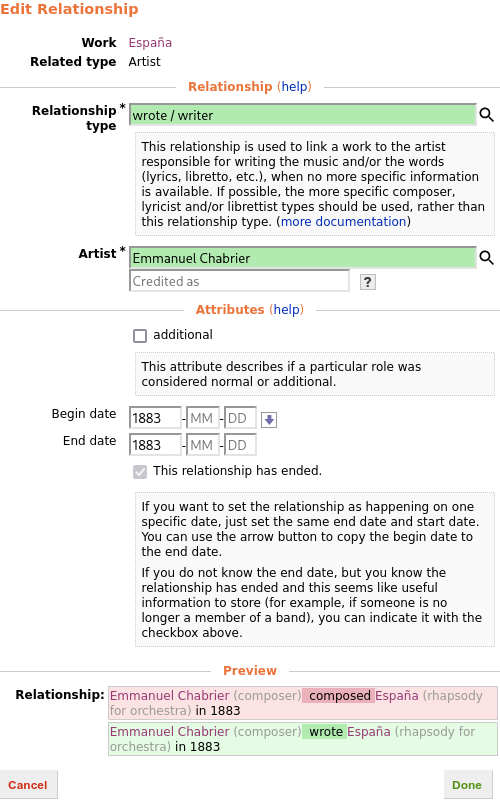Open España link in red preview row
This screenshot has width=500, height=802.
[397, 696]
